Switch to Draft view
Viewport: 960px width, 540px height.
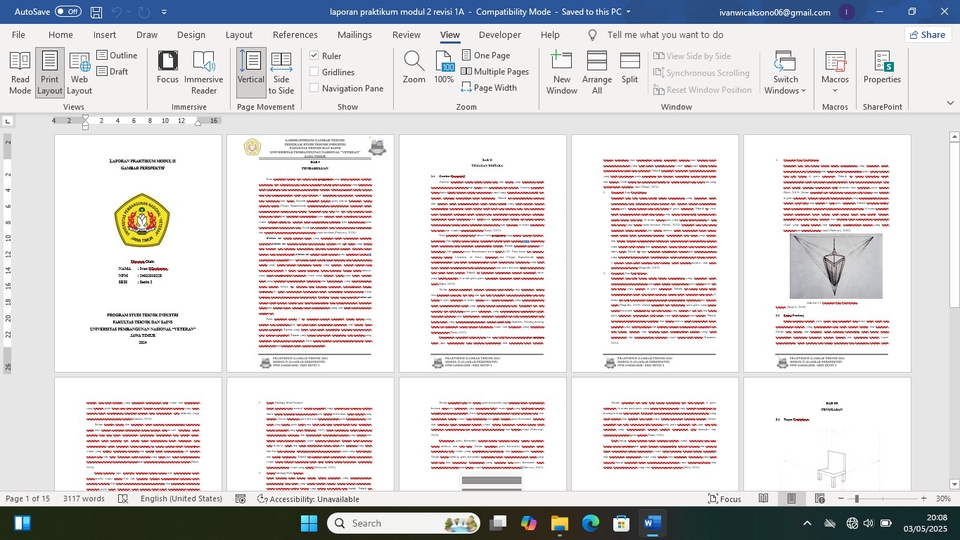pyautogui.click(x=113, y=71)
